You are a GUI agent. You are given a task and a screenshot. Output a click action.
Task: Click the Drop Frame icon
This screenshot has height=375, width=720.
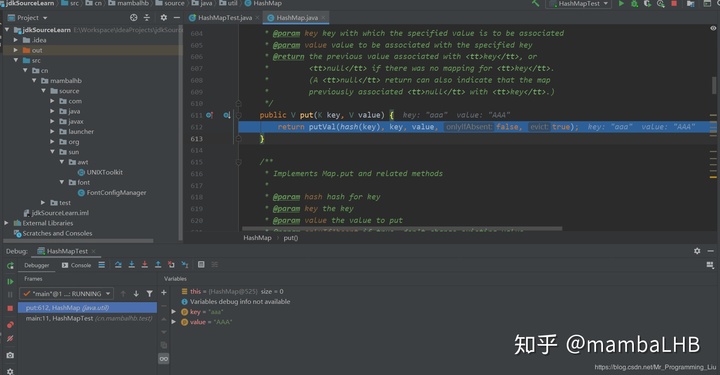[x=171, y=265]
